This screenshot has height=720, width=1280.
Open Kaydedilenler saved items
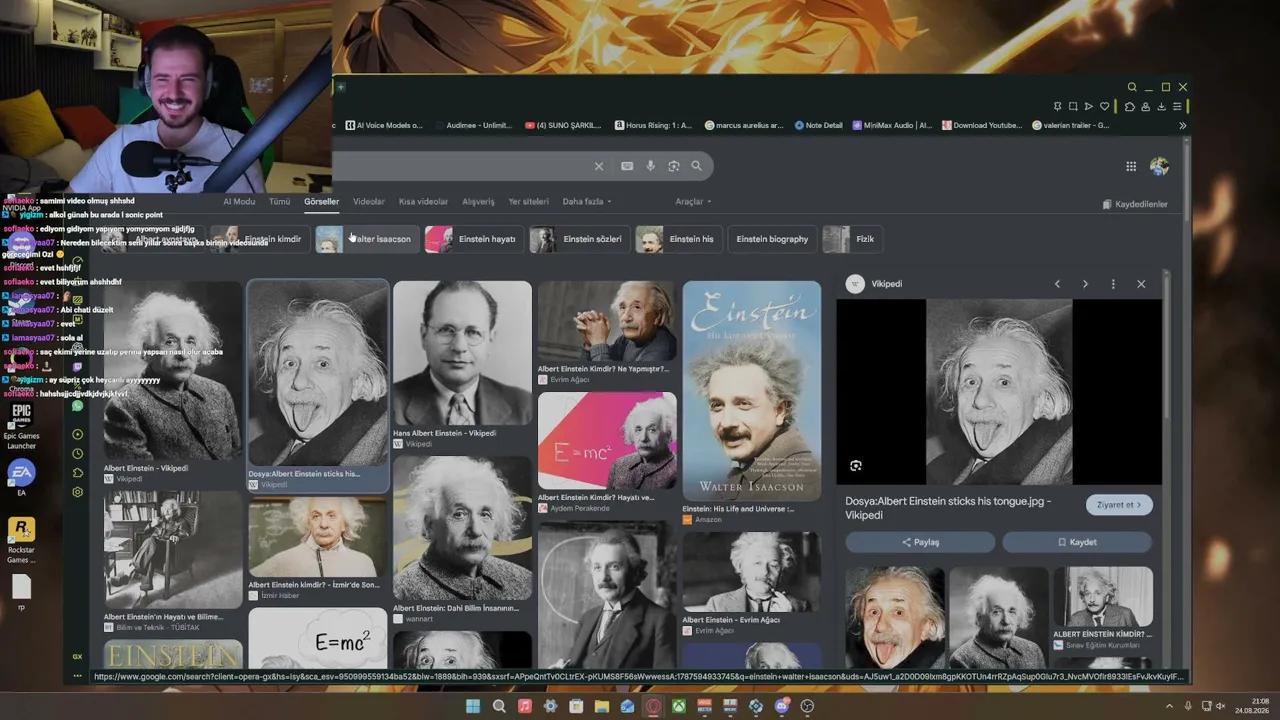[x=1135, y=204]
